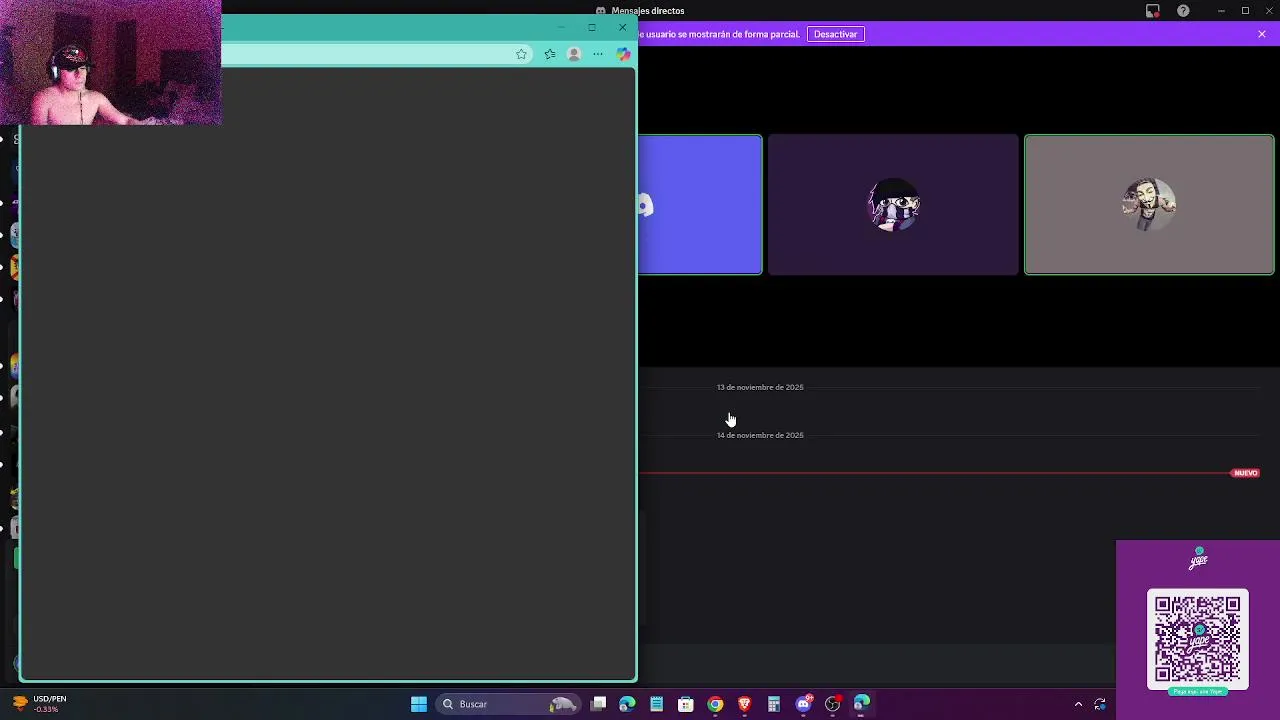Viewport: 1280px width, 720px height.
Task: Open Edge favorites list icon
Action: click(x=550, y=54)
